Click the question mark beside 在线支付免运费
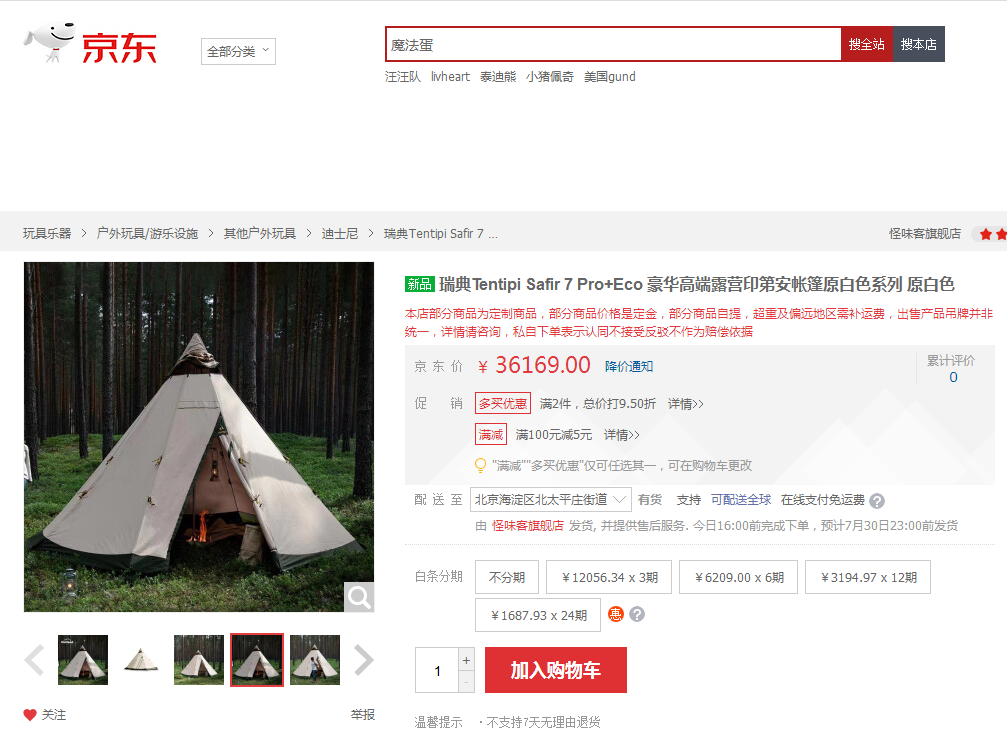 pos(877,501)
